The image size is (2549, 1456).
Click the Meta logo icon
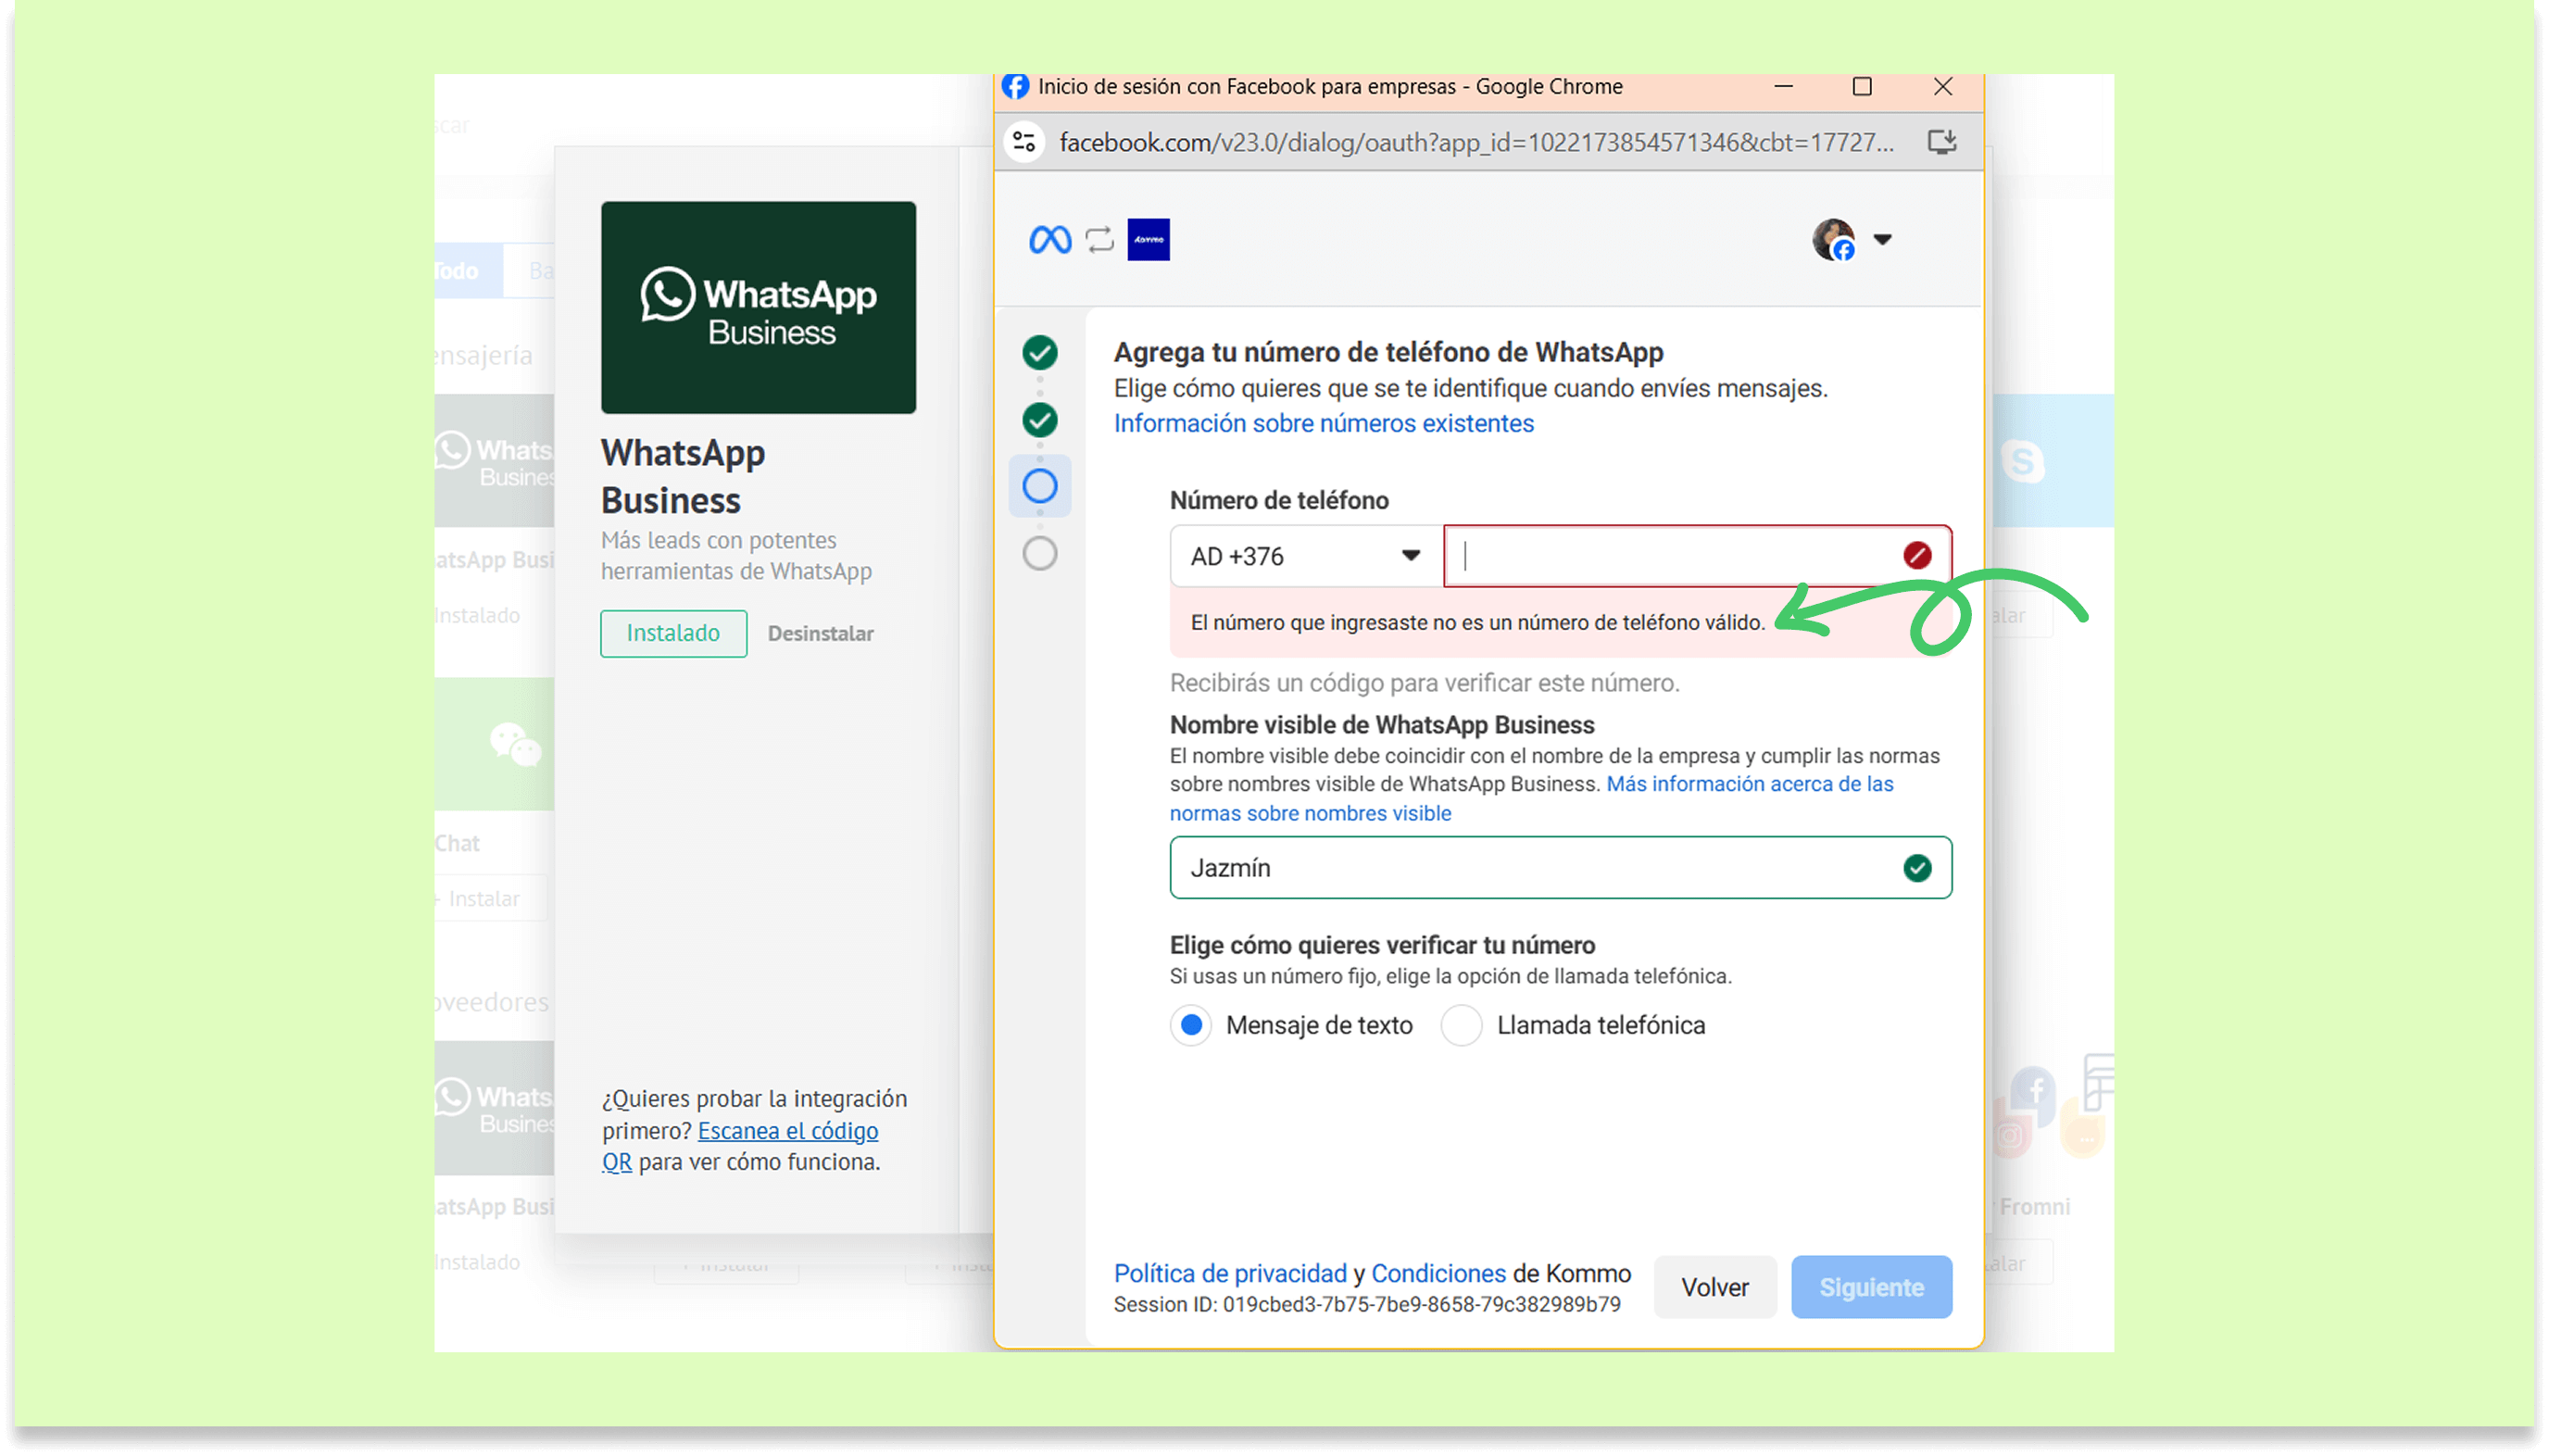pyautogui.click(x=1049, y=240)
